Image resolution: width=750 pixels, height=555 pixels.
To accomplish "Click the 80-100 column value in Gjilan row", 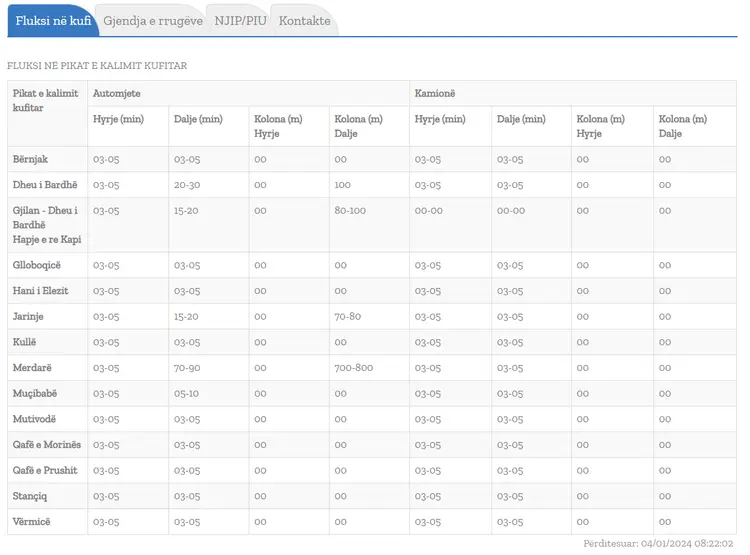I will tap(350, 211).
